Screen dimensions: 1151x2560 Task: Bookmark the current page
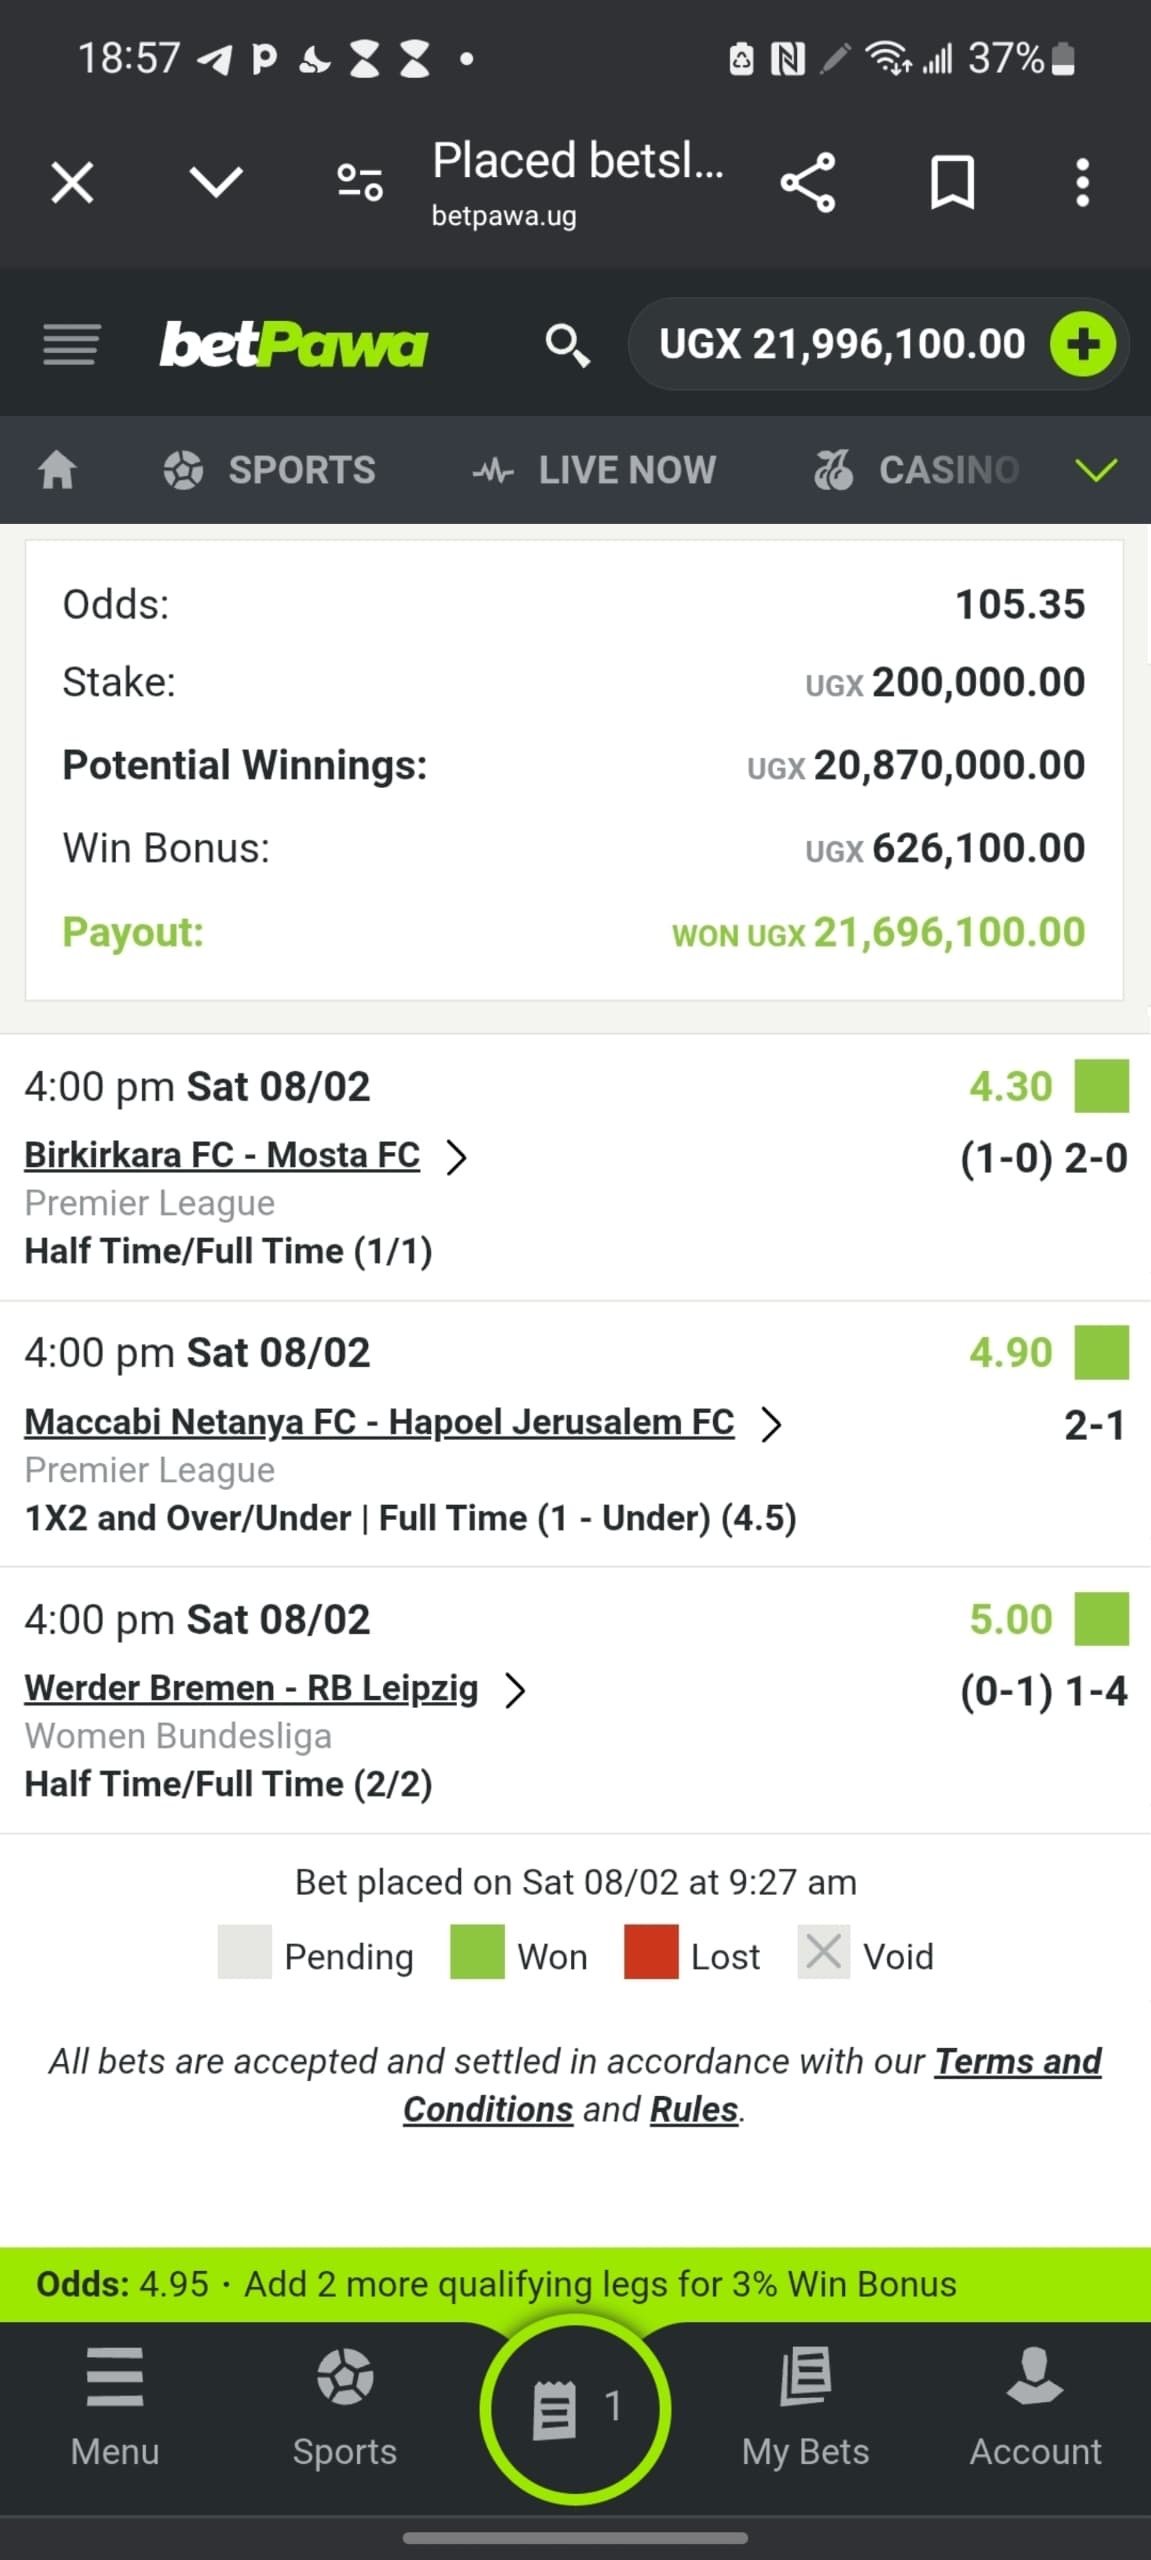pos(952,183)
